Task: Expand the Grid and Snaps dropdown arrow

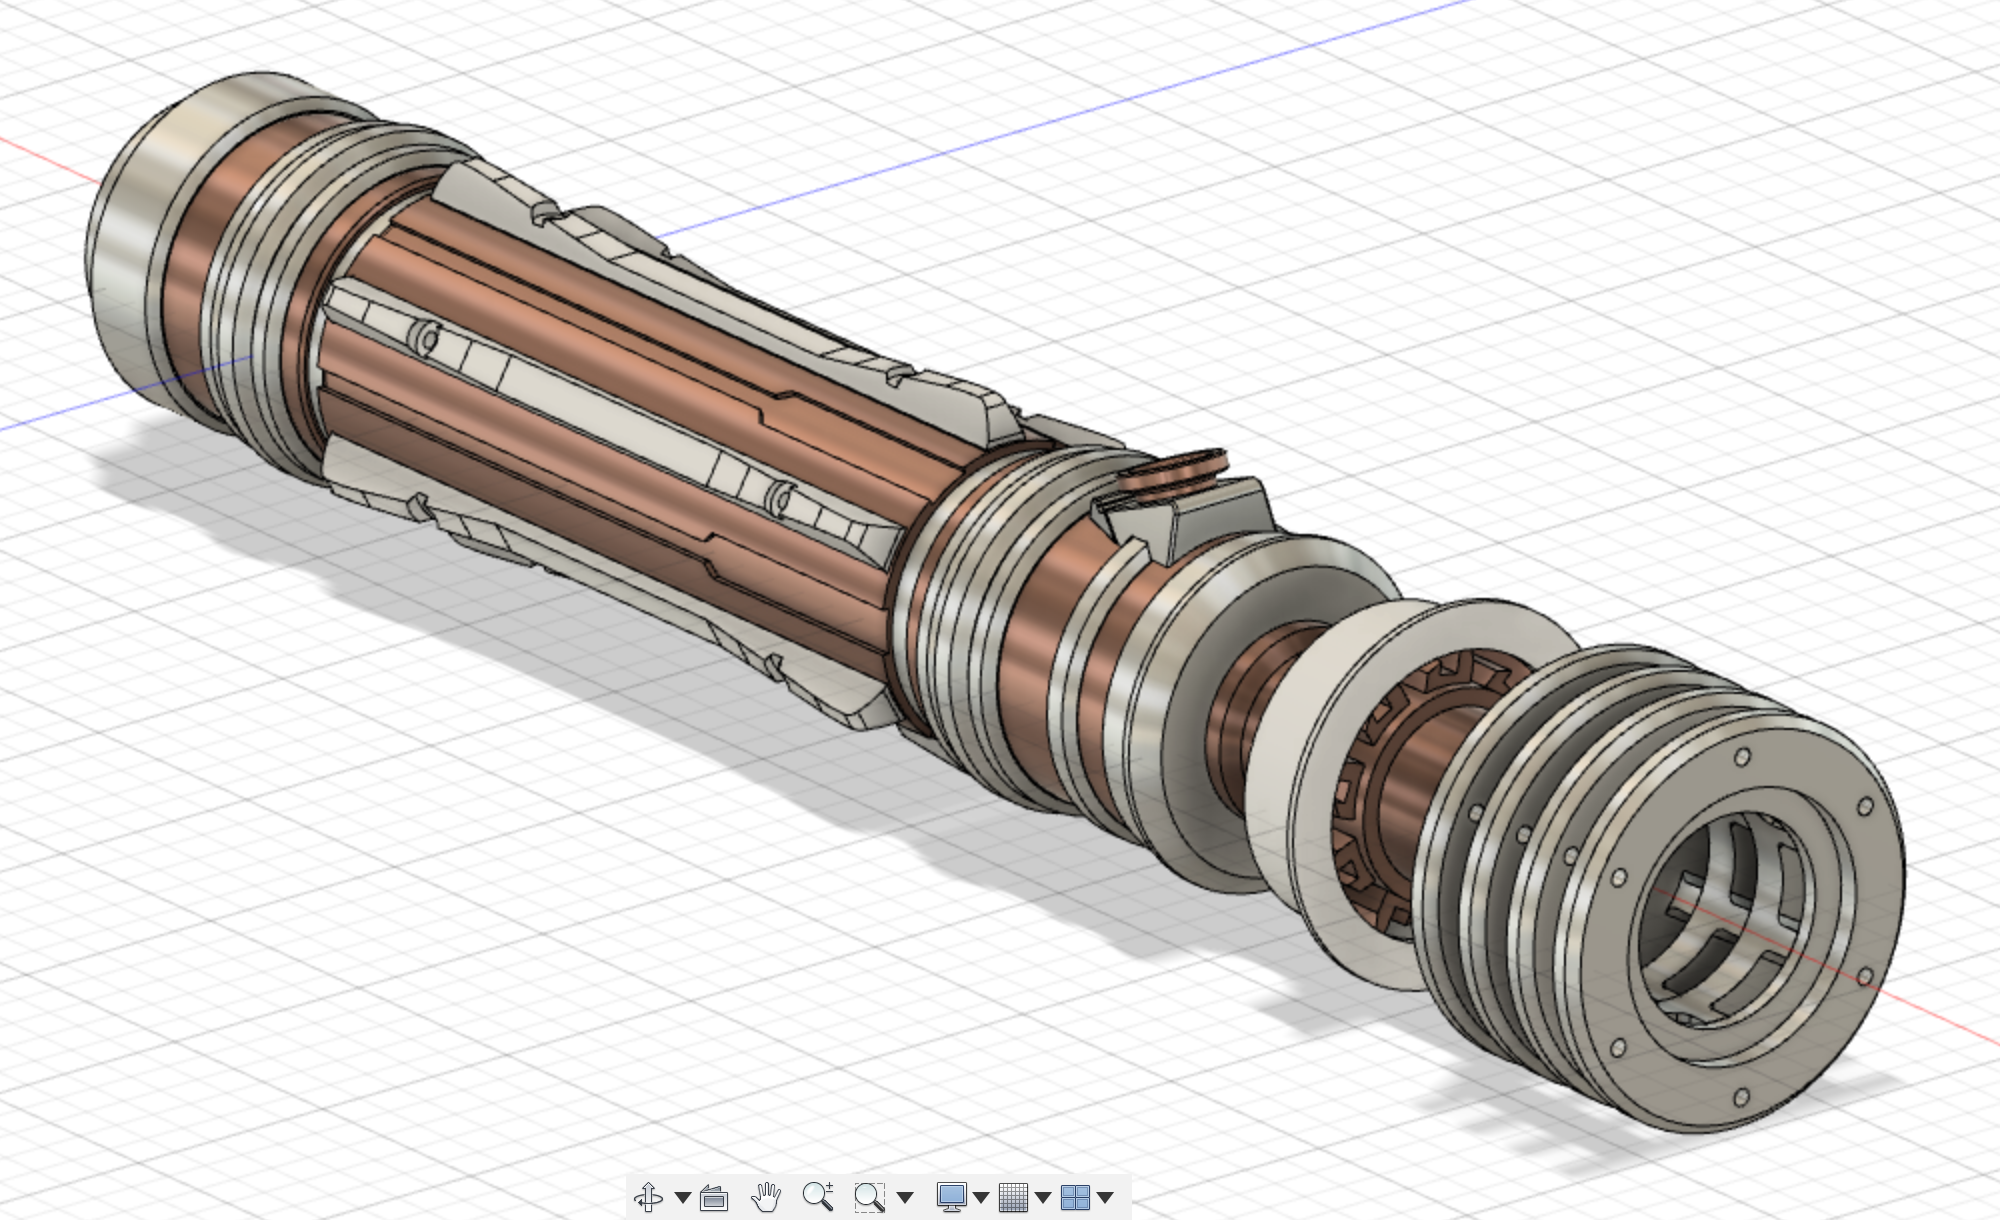Action: [1043, 1197]
